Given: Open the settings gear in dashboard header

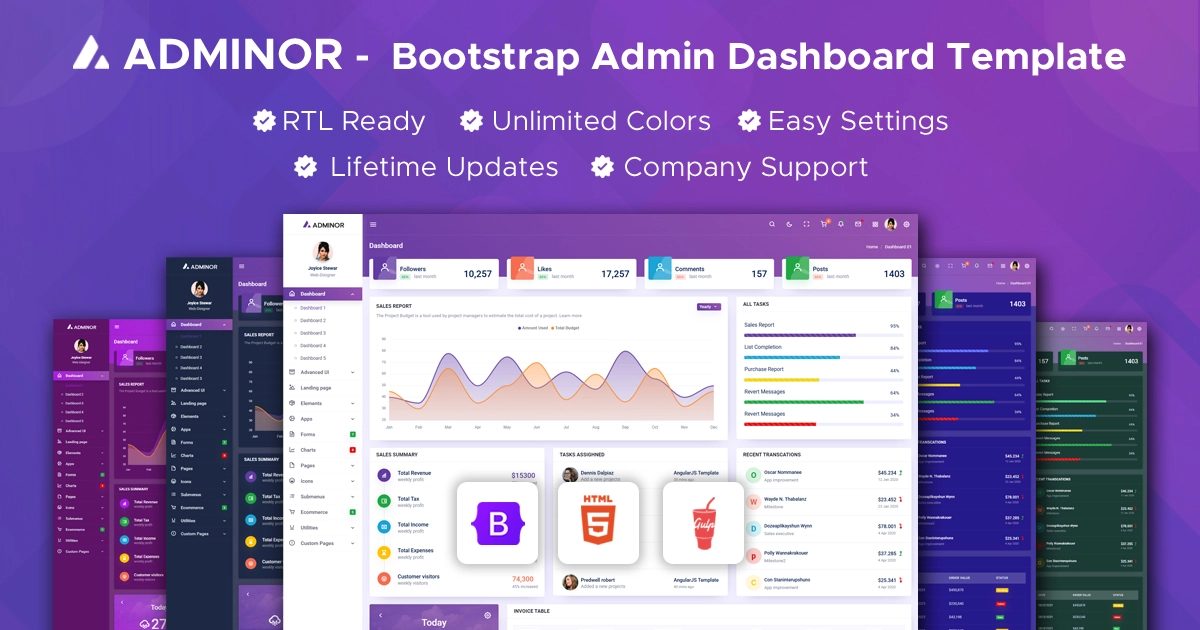Looking at the screenshot, I should 906,224.
